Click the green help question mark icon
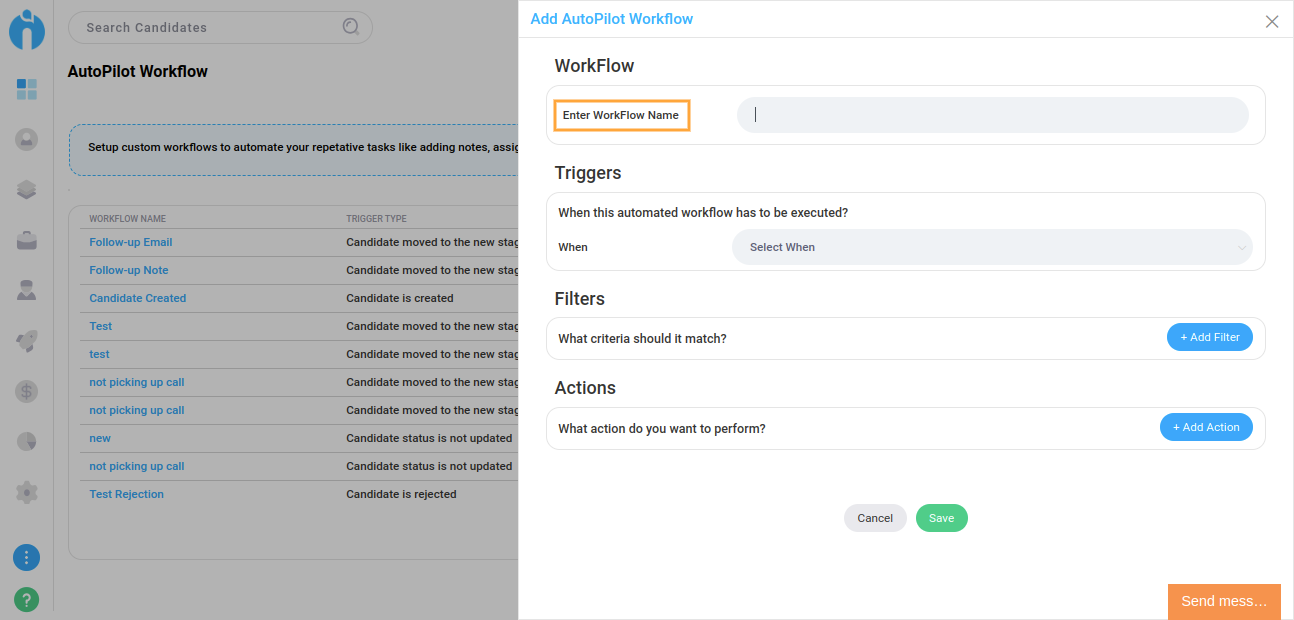Viewport: 1294px width, 620px height. pos(27,600)
